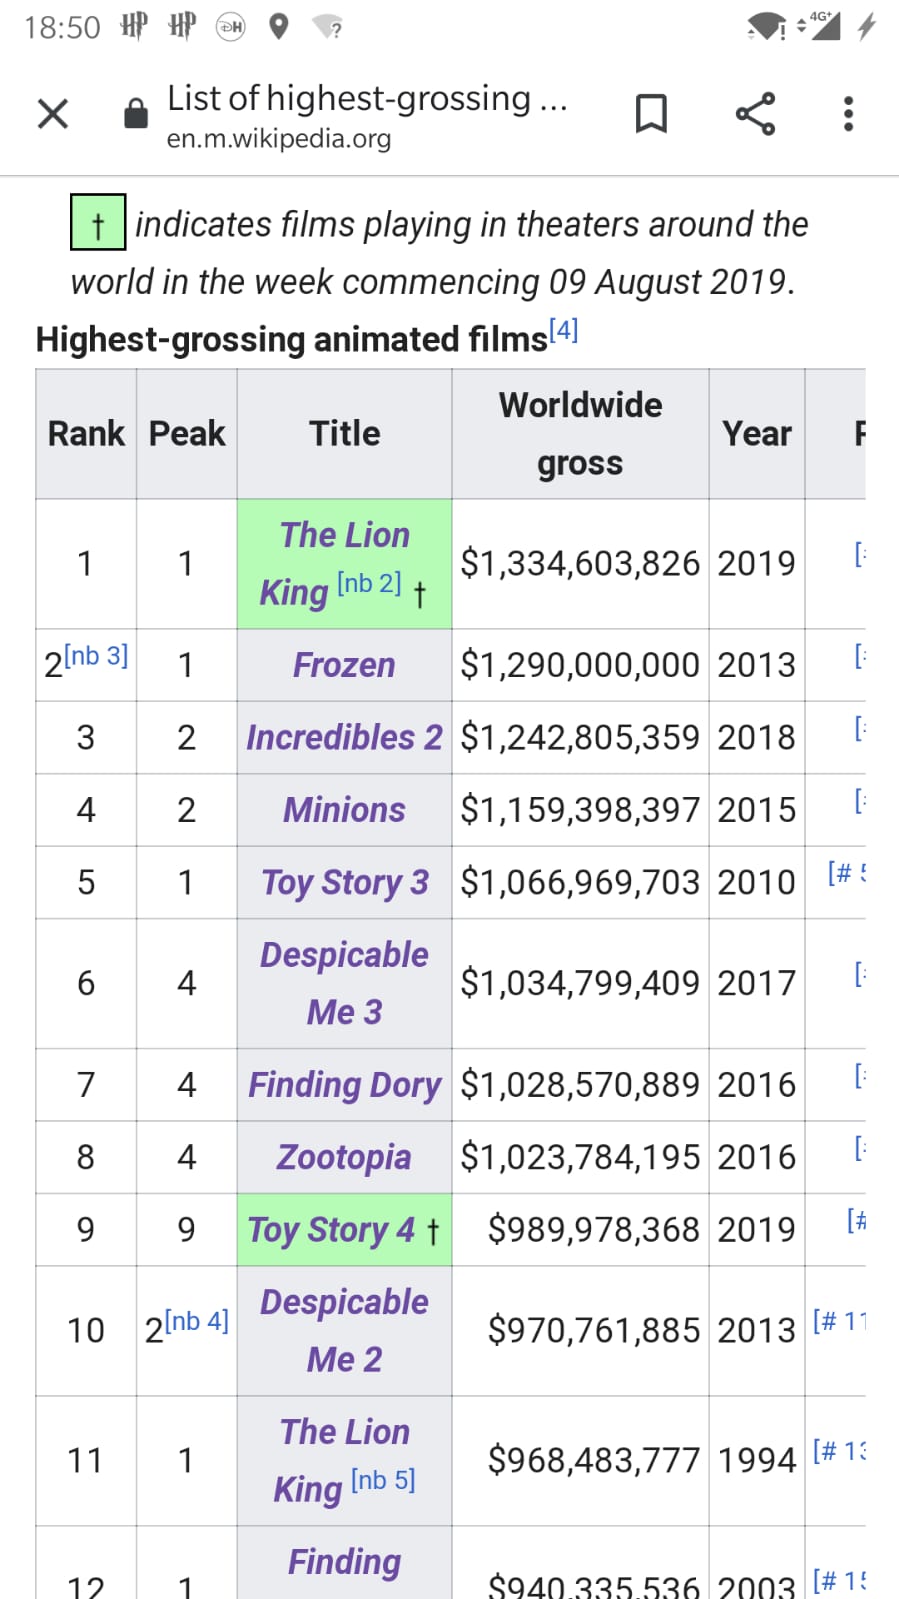Tap the mobile signal strength icon
899x1599 pixels.
[824, 25]
